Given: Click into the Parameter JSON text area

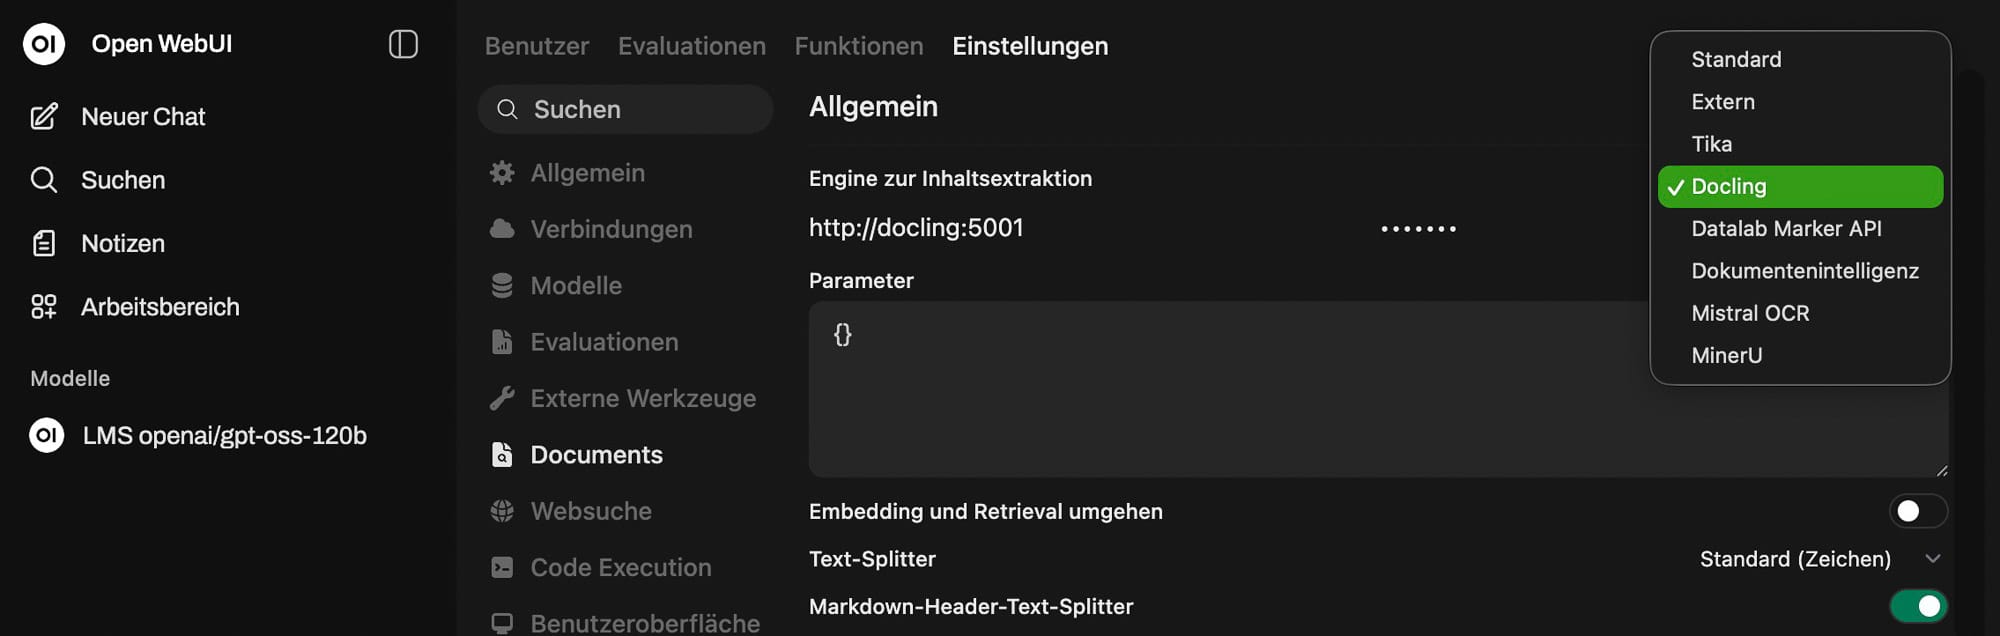Looking at the screenshot, I should tap(1200, 400).
